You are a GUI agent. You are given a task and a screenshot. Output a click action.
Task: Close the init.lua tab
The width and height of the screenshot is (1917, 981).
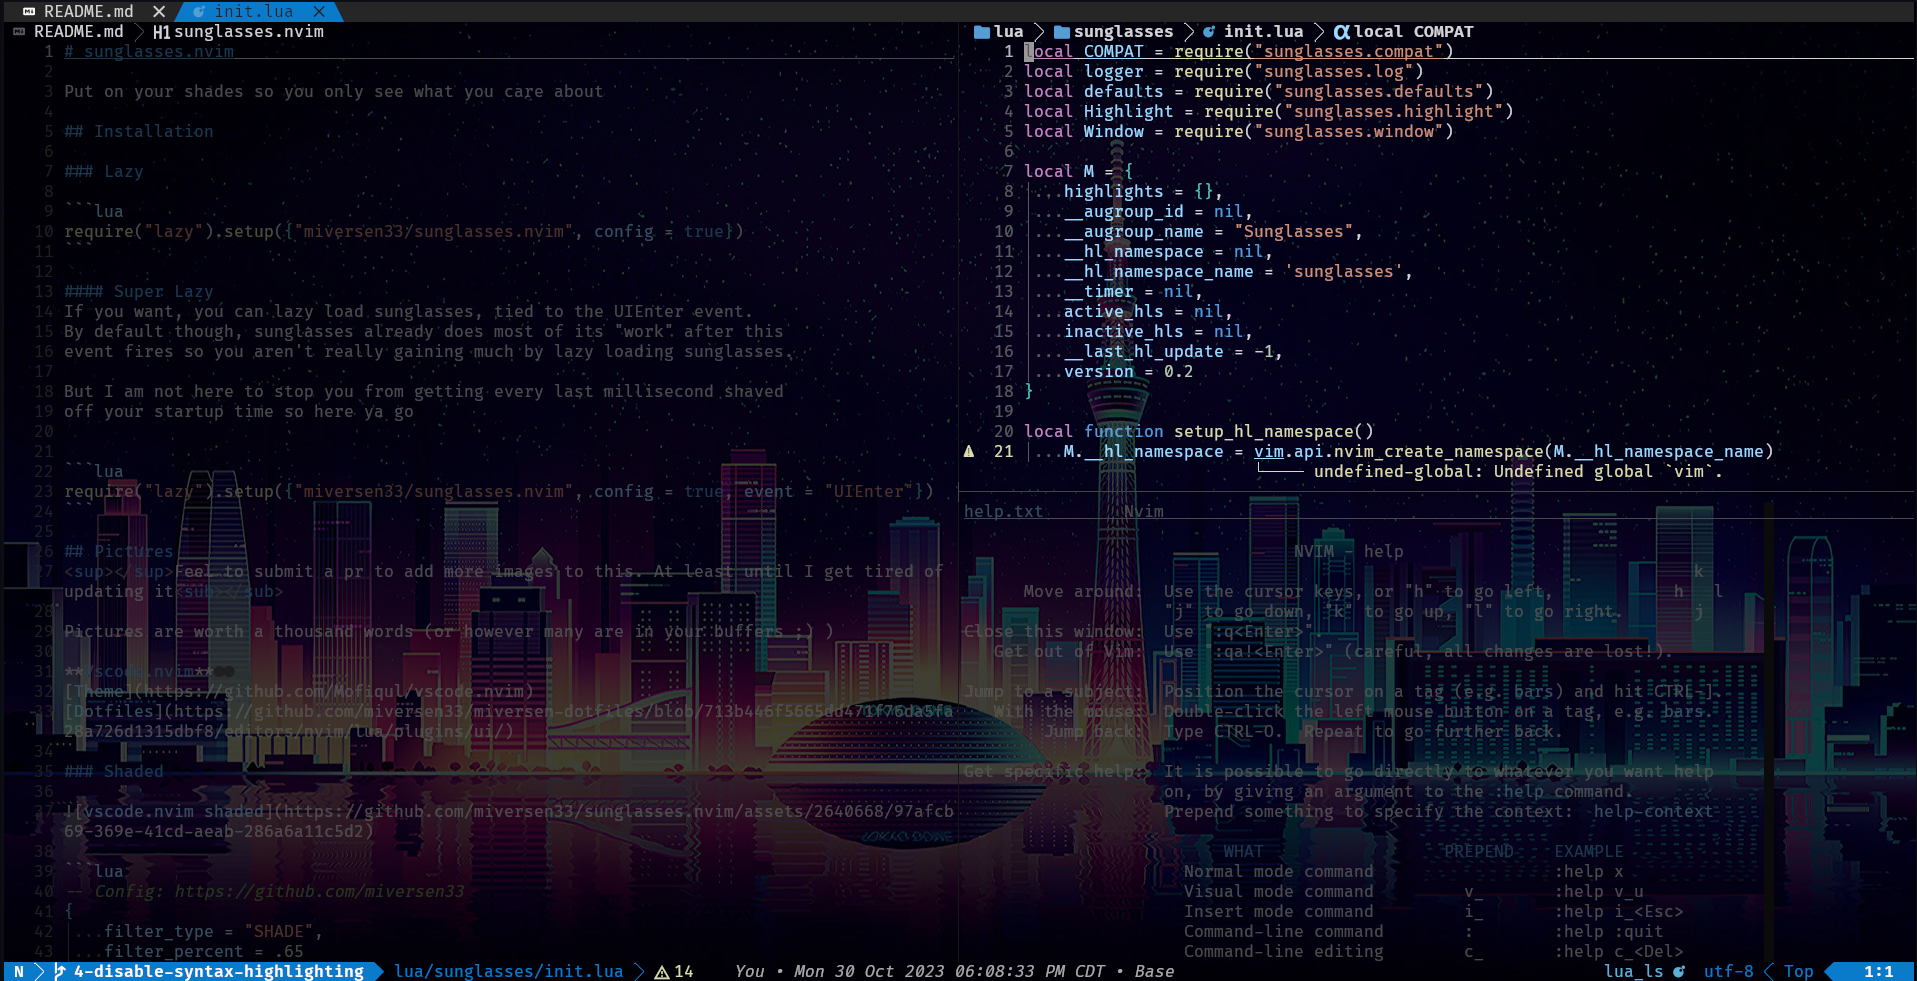click(x=319, y=11)
